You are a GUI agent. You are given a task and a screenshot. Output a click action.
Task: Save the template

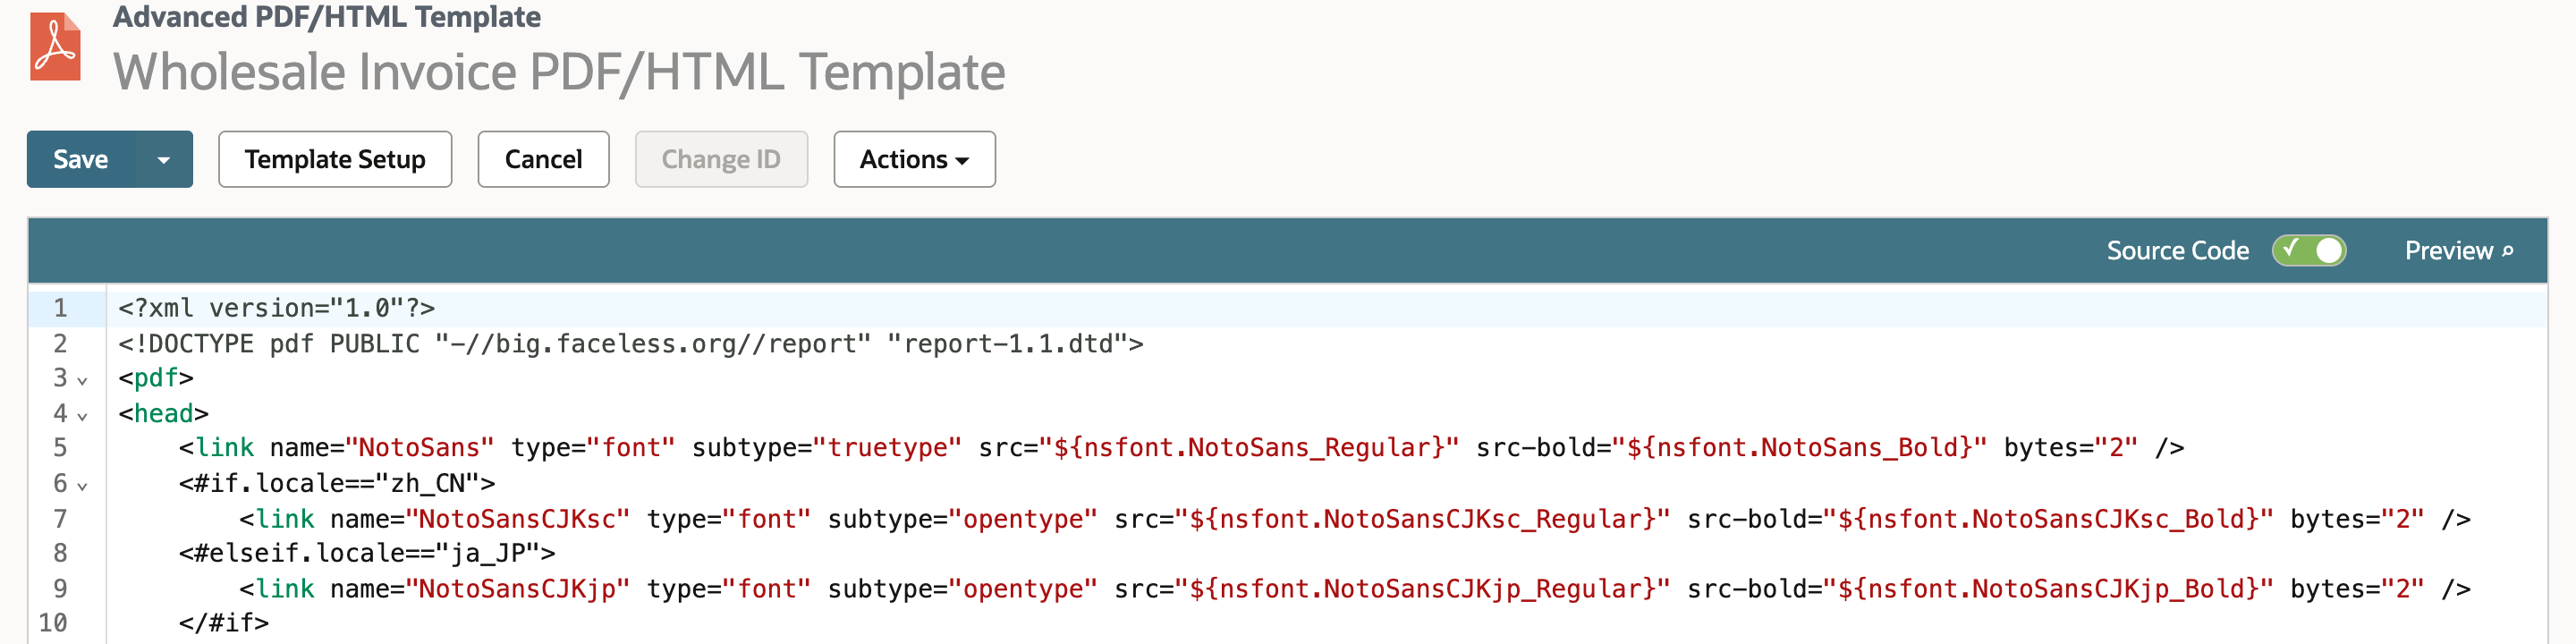pos(81,159)
